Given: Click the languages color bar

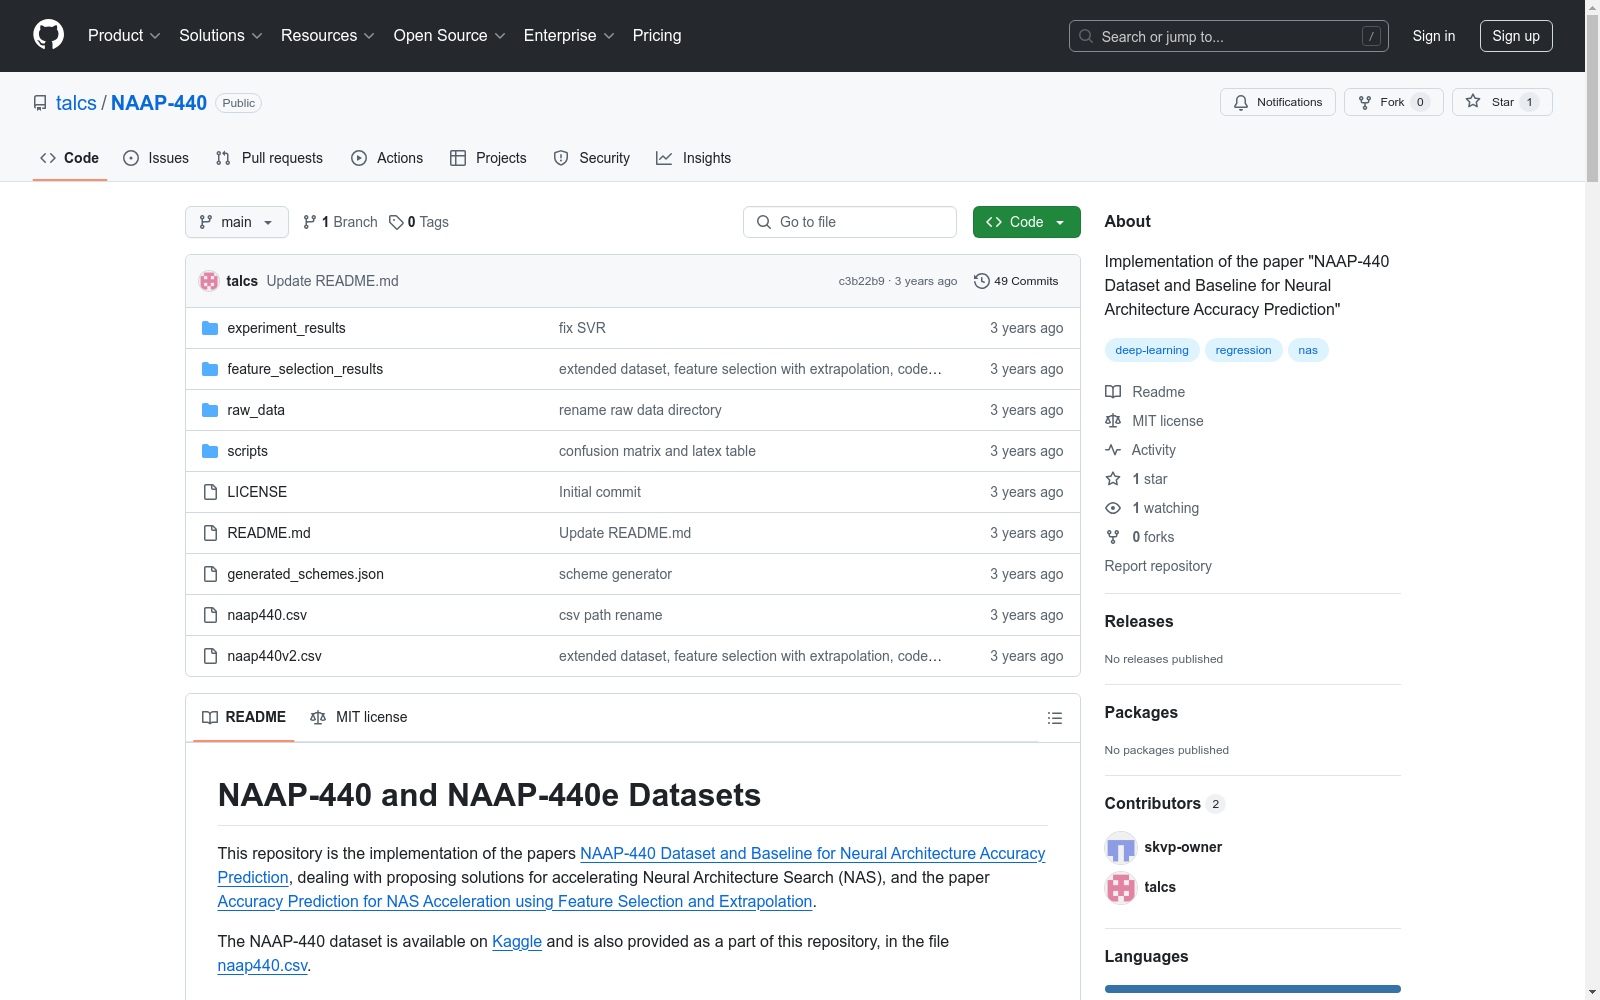Looking at the screenshot, I should tap(1252, 989).
